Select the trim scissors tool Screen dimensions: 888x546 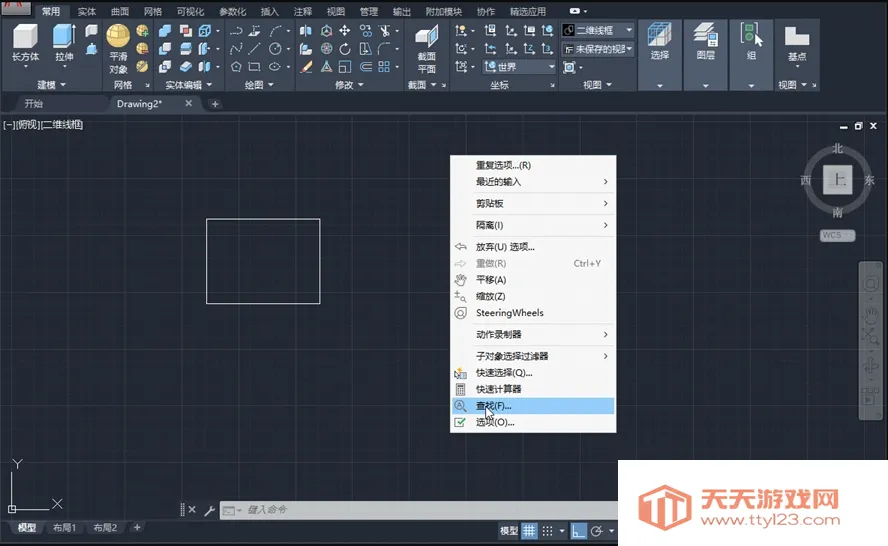pyautogui.click(x=385, y=31)
